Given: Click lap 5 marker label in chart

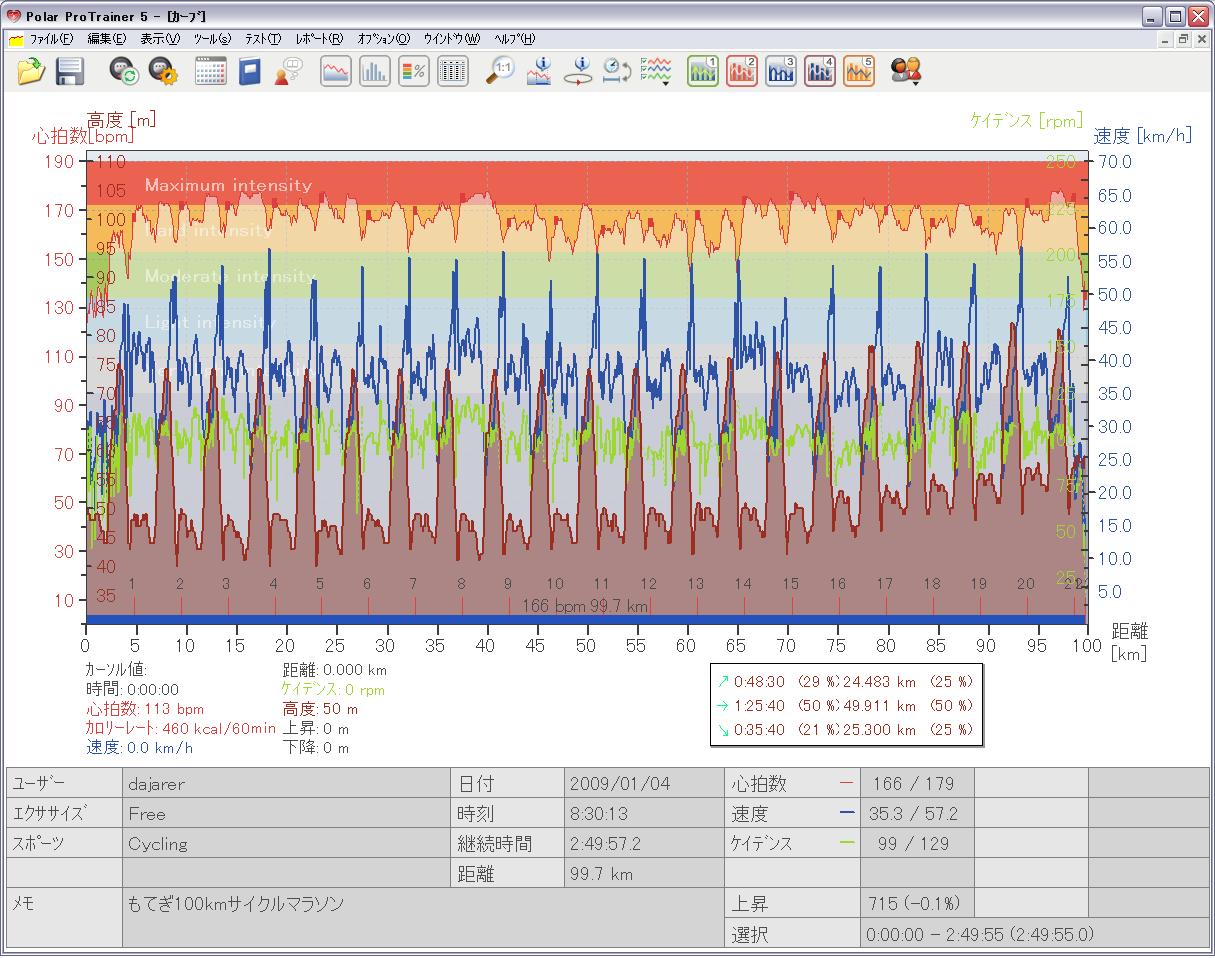Looking at the screenshot, I should click(320, 584).
